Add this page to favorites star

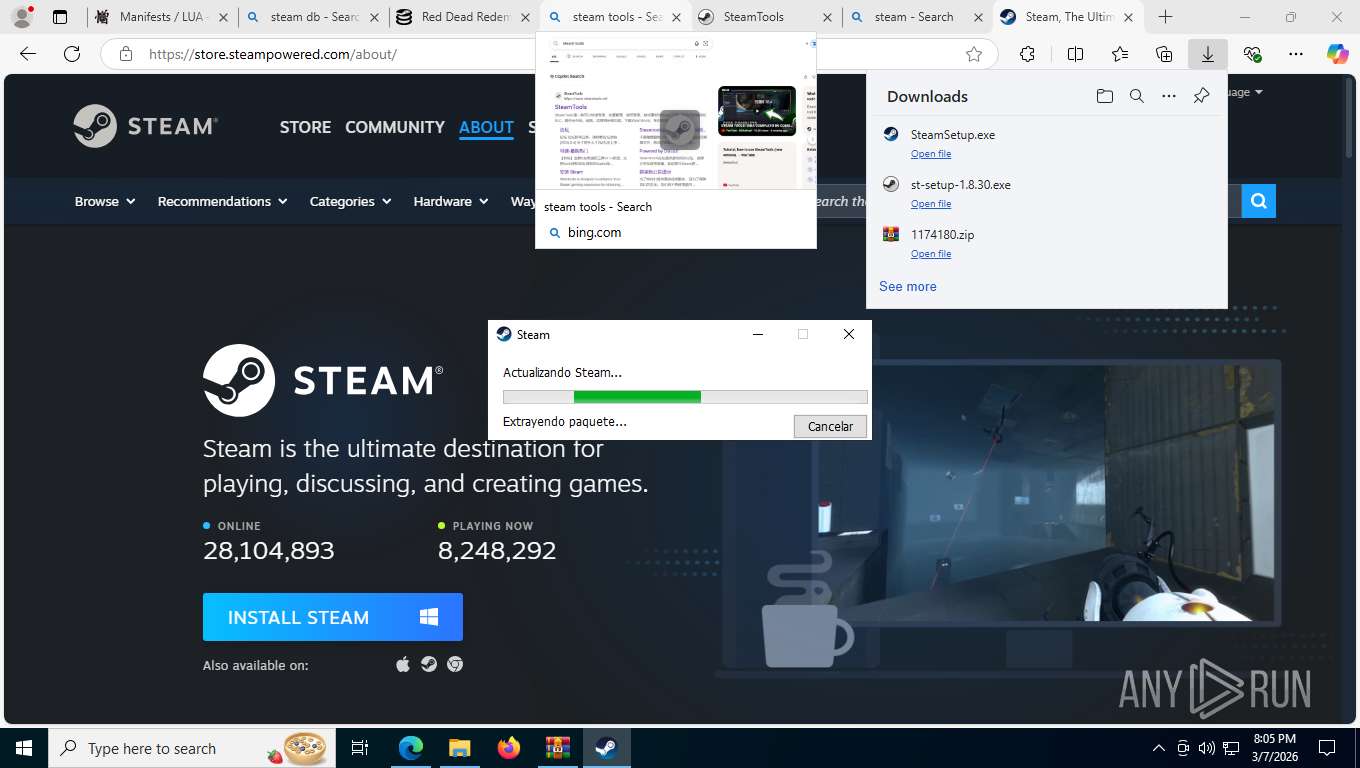coord(974,54)
